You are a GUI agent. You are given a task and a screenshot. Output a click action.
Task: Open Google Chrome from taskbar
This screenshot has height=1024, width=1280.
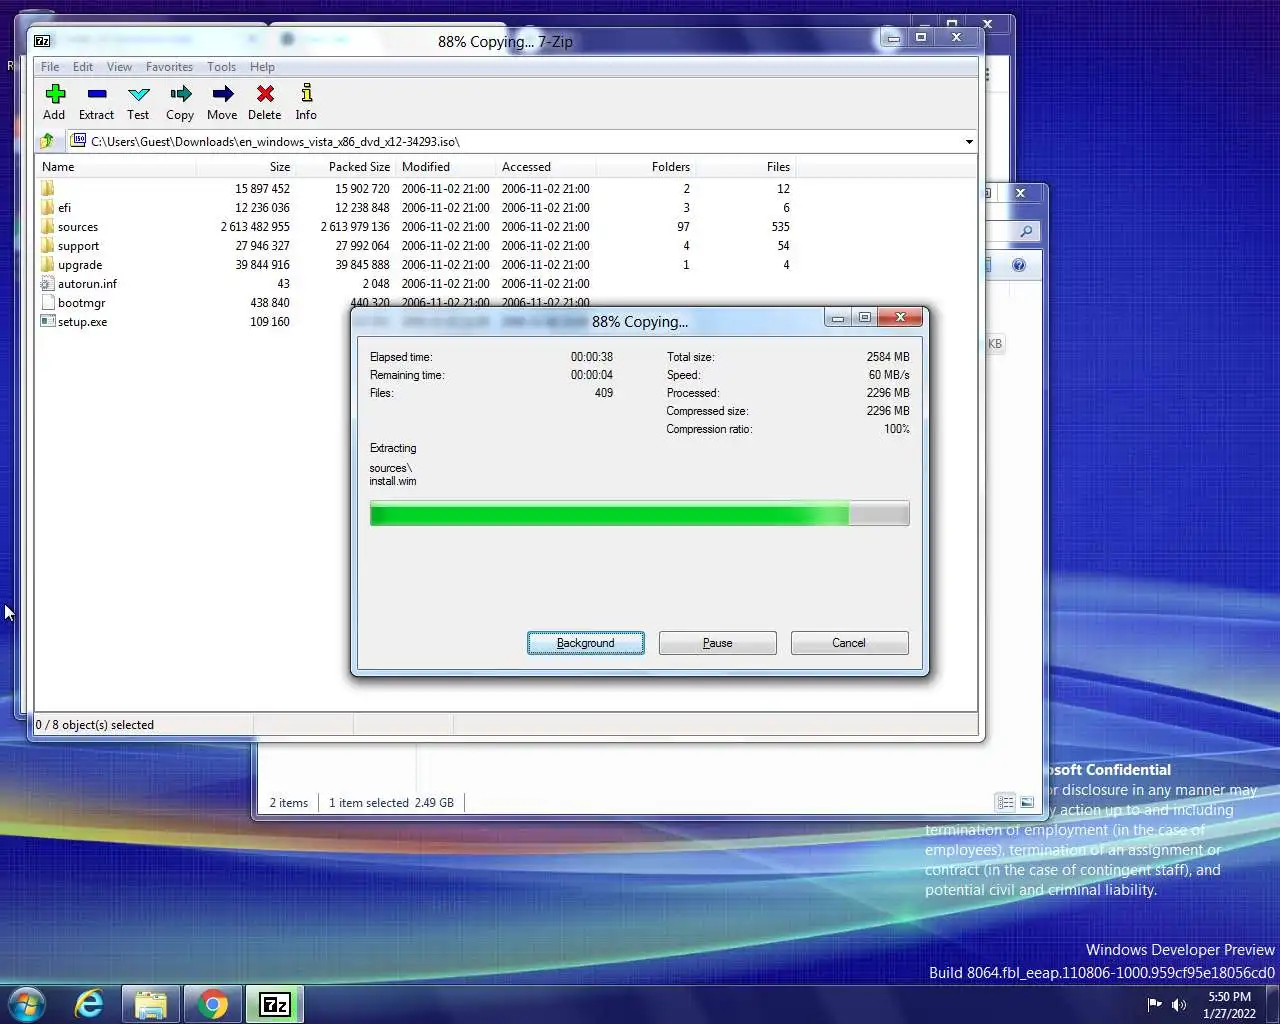(212, 1004)
